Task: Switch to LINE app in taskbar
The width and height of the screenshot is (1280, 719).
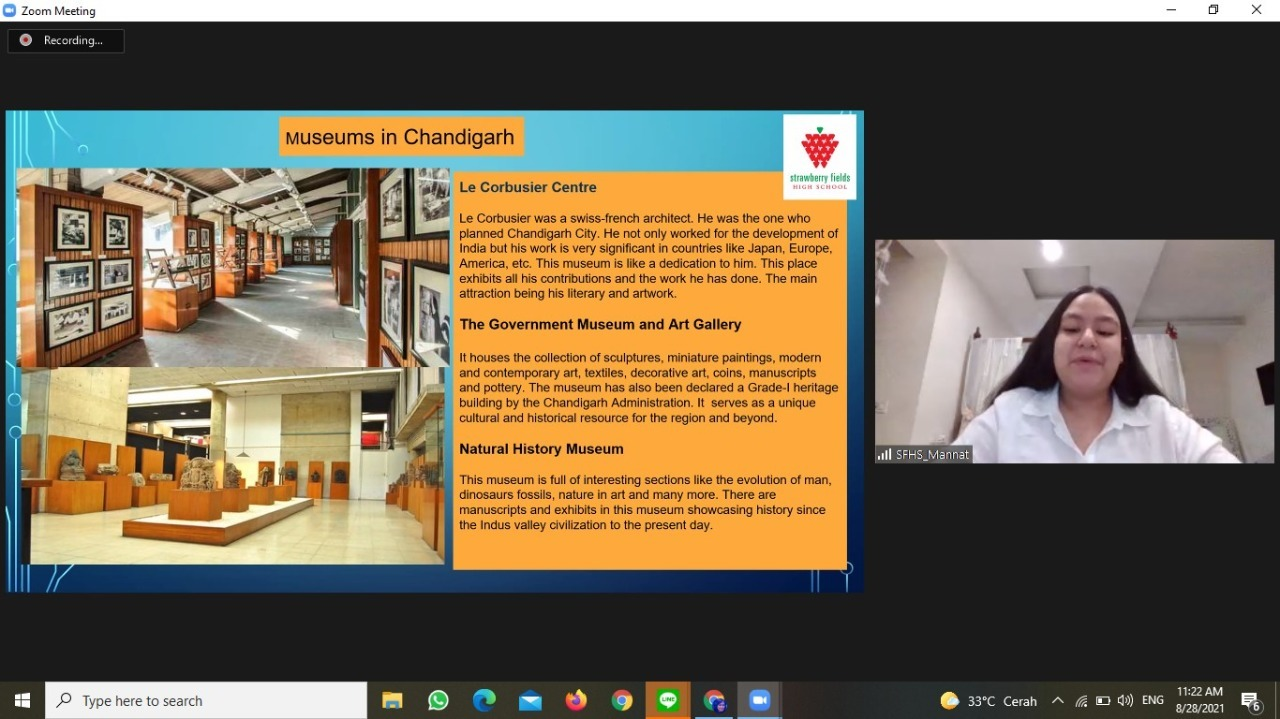Action: 668,701
